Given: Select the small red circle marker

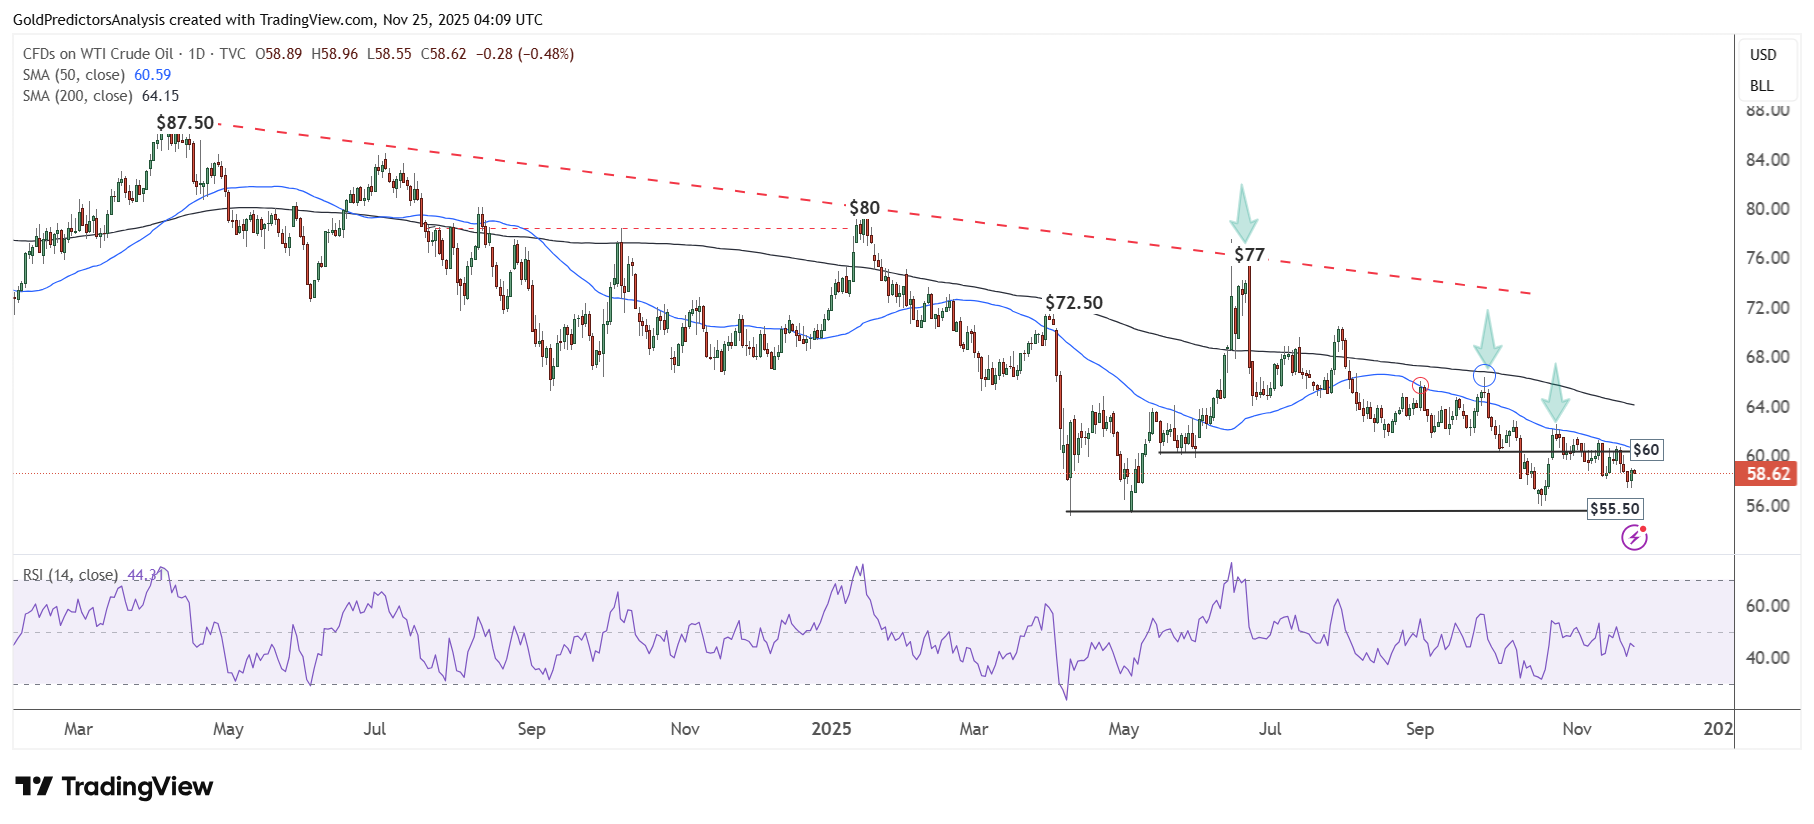Looking at the screenshot, I should (1420, 385).
